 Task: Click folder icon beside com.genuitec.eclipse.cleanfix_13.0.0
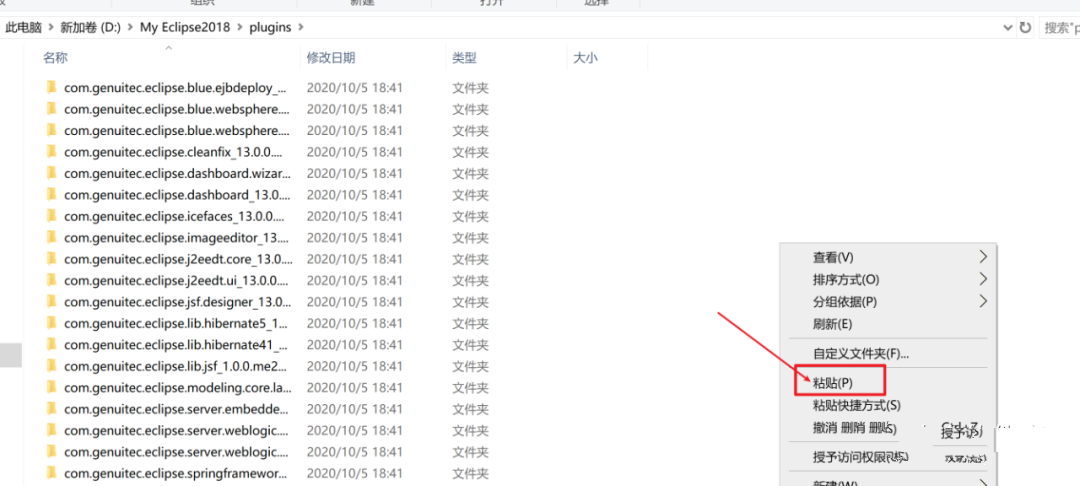[50, 151]
